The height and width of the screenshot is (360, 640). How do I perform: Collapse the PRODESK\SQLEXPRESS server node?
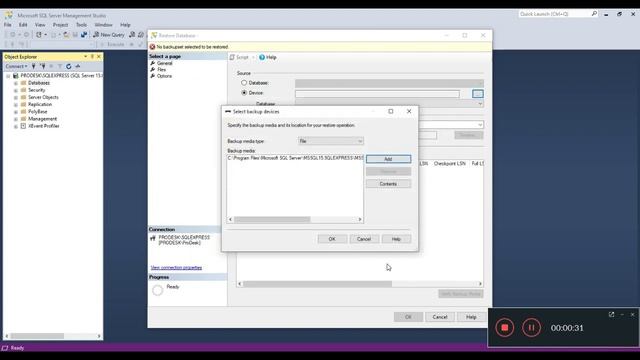tap(8, 76)
